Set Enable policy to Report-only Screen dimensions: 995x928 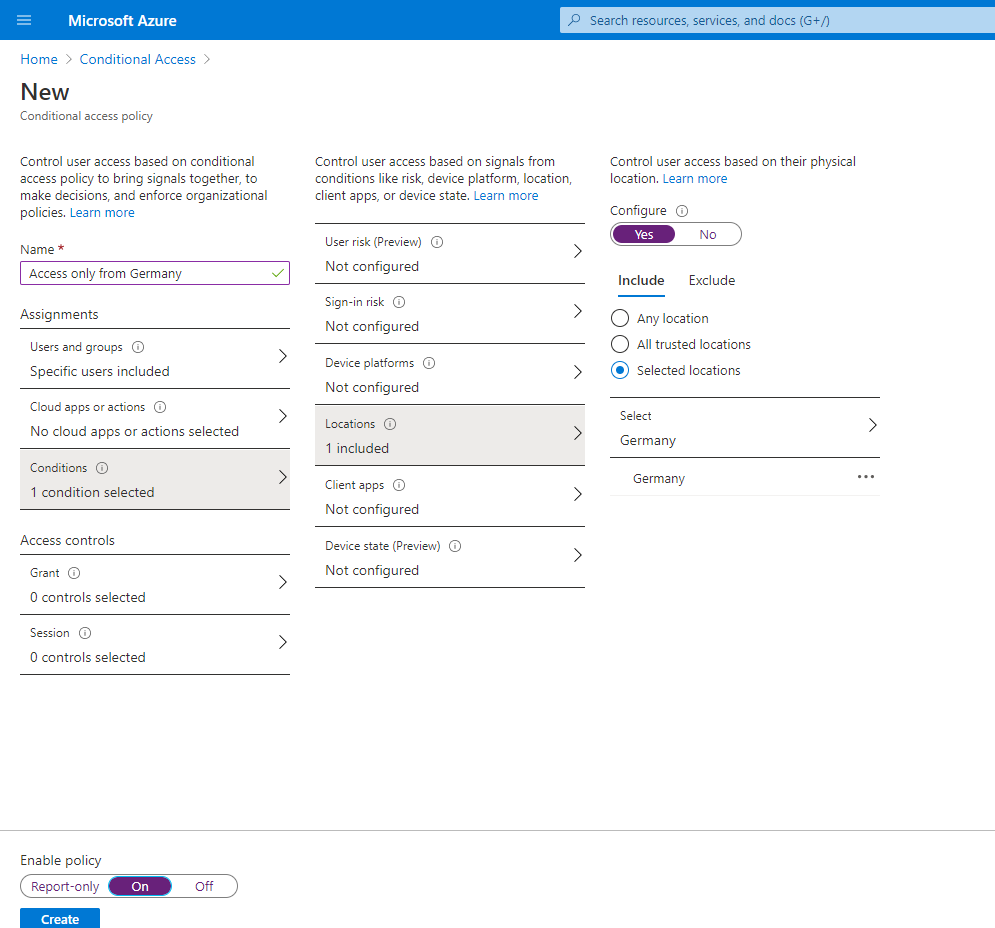coord(65,886)
